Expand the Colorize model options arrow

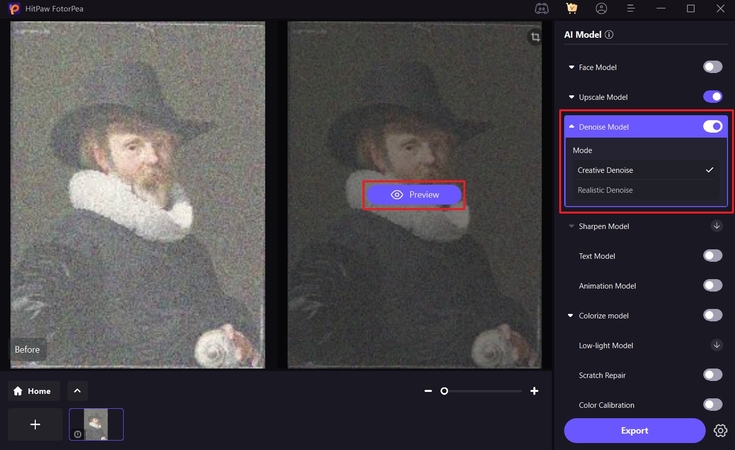(570, 315)
